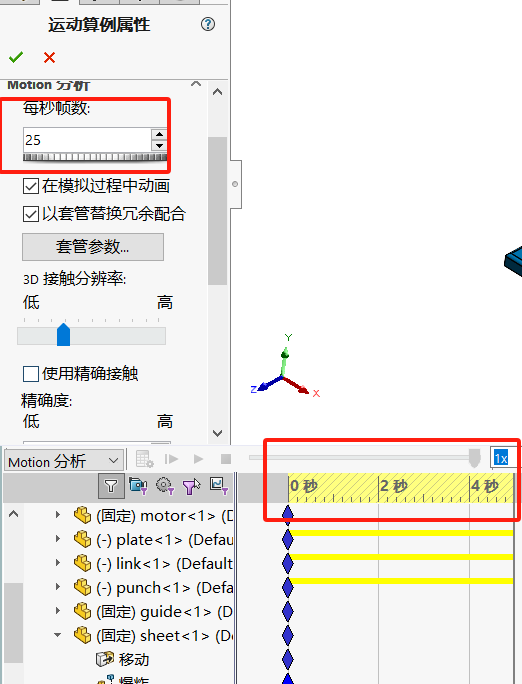
Task: Play the motion study from start
Action: click(171, 459)
